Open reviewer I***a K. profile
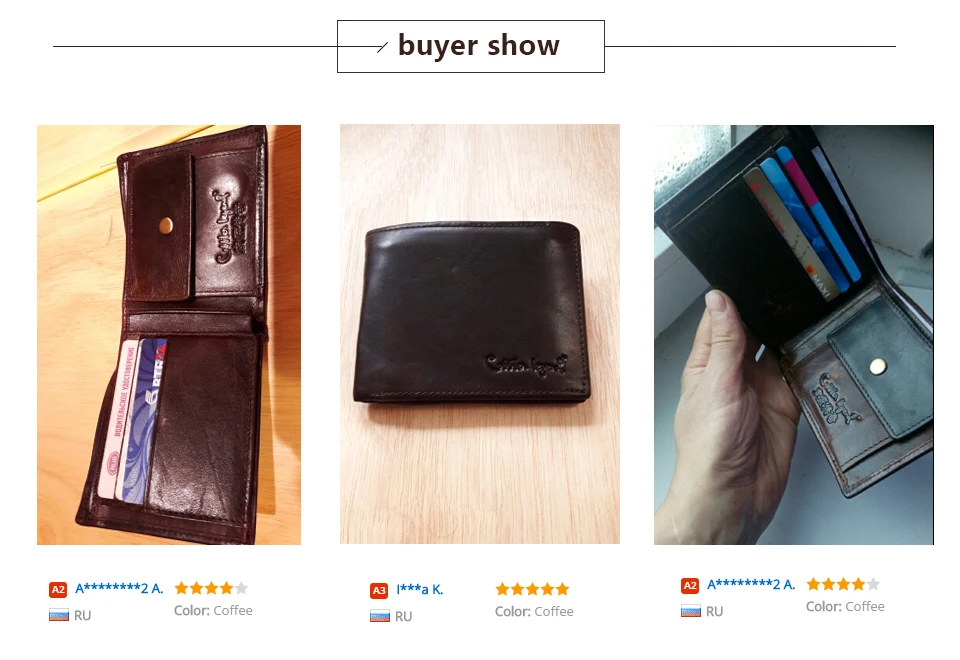 tap(419, 590)
